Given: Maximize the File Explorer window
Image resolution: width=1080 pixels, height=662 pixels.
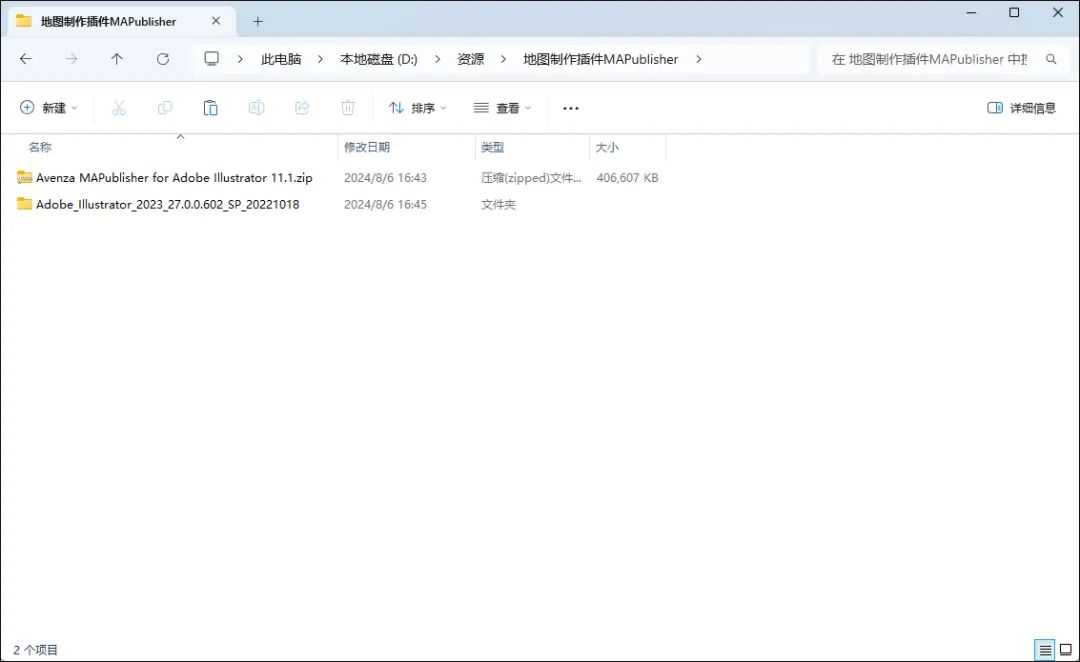Looking at the screenshot, I should click(x=1014, y=12).
